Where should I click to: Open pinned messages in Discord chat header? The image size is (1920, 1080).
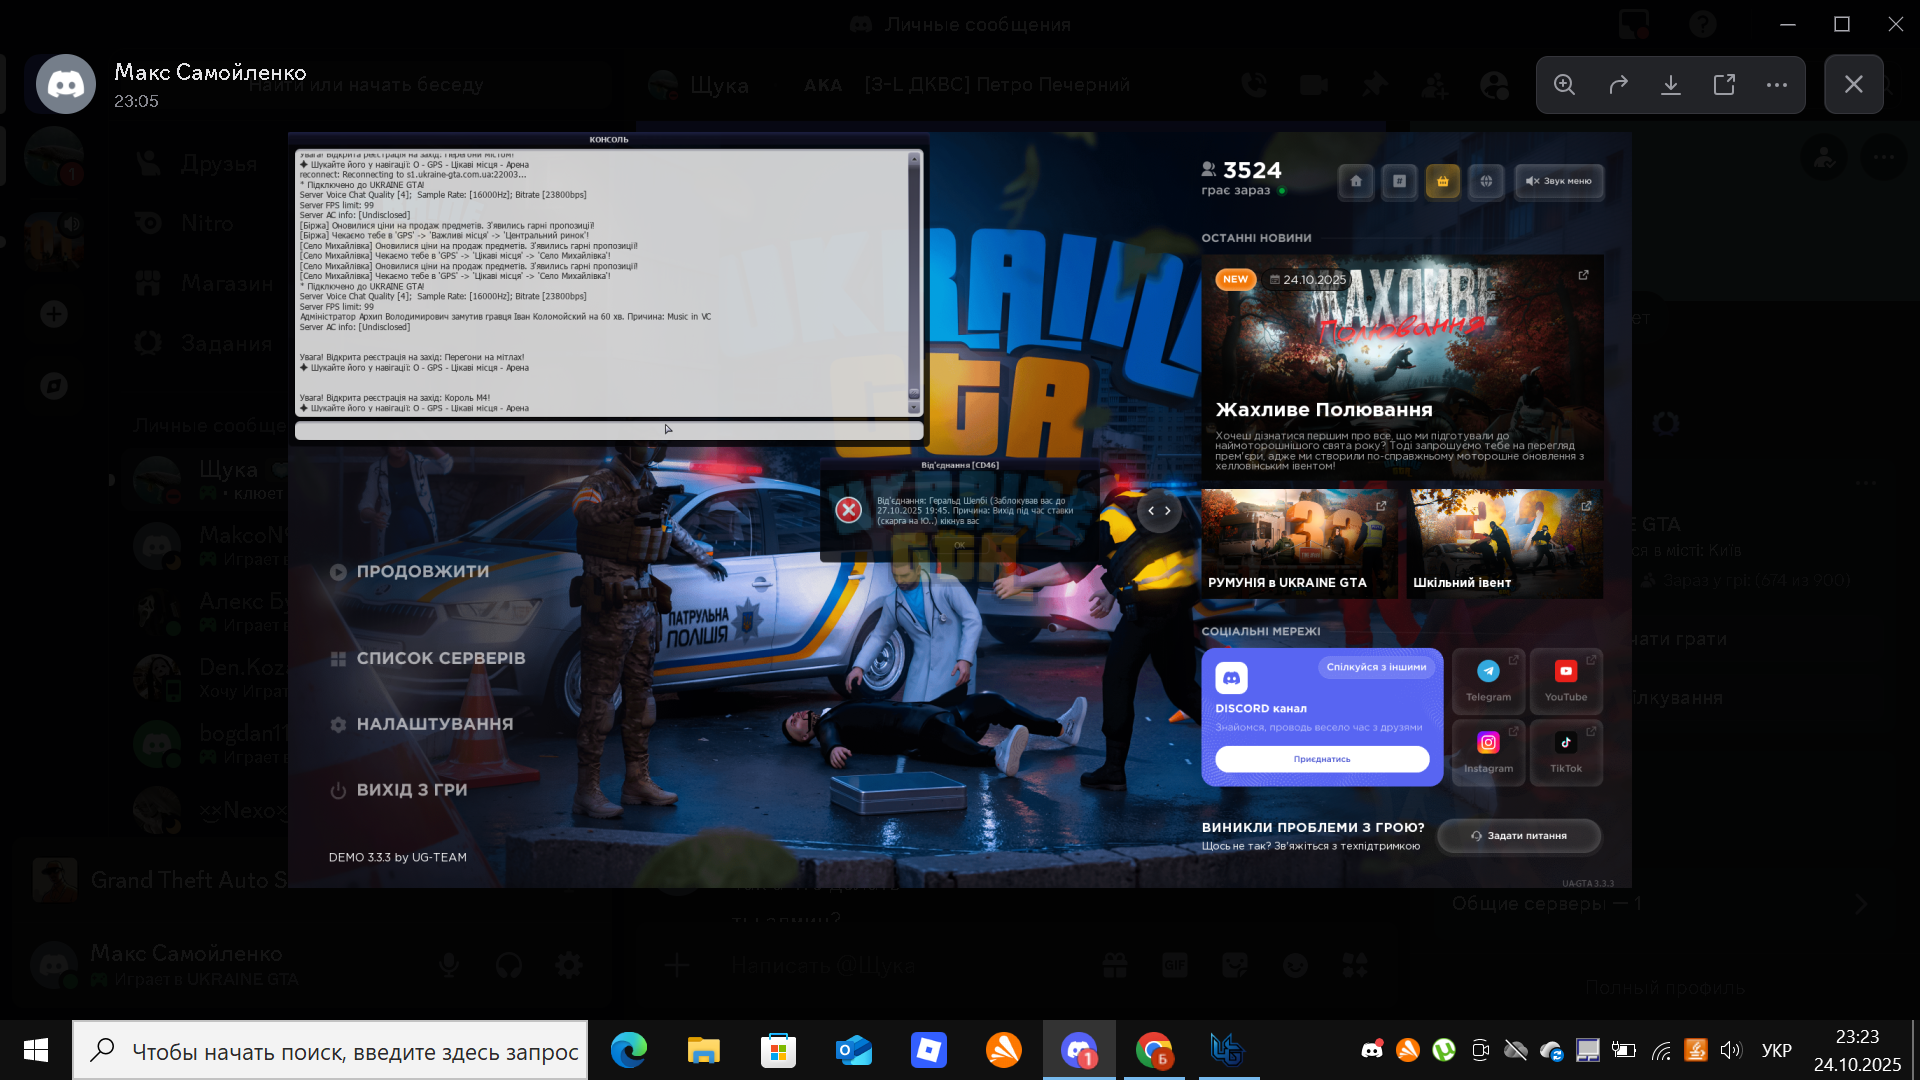[x=1375, y=85]
